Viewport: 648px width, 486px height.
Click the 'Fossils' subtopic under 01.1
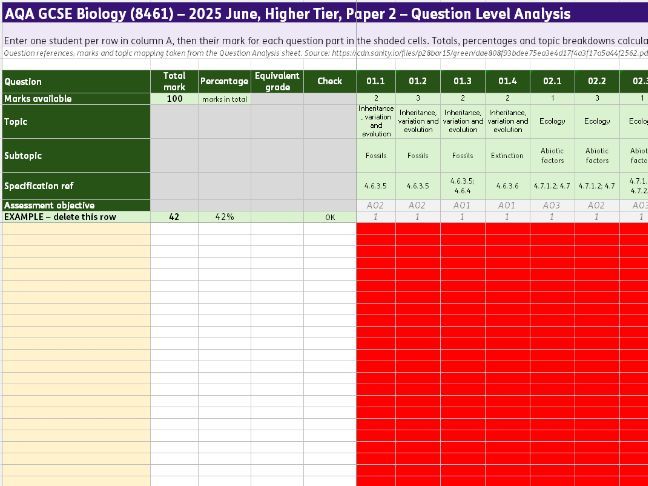(376, 156)
